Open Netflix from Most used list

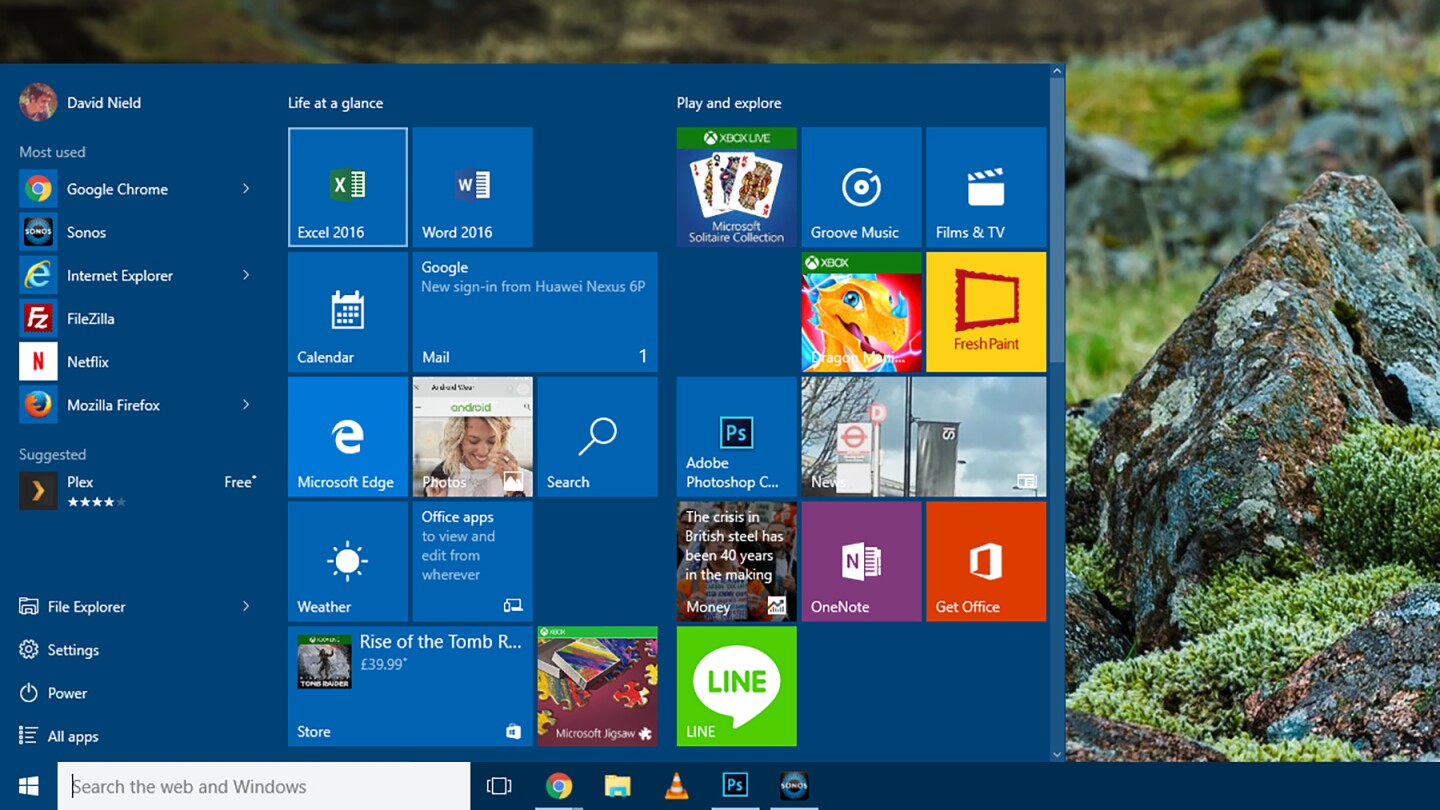138,362
